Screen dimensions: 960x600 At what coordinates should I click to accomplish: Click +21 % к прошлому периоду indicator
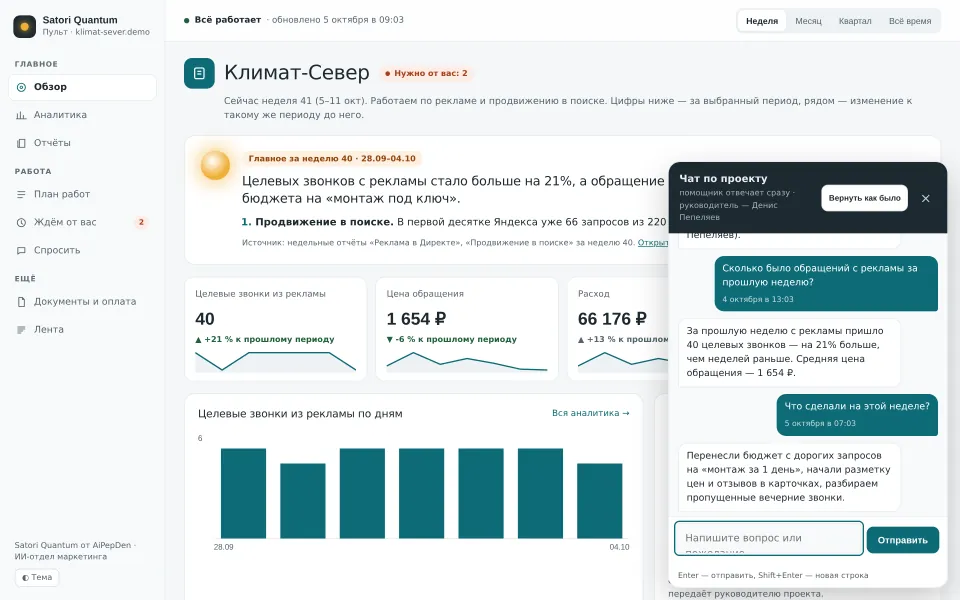tap(264, 339)
